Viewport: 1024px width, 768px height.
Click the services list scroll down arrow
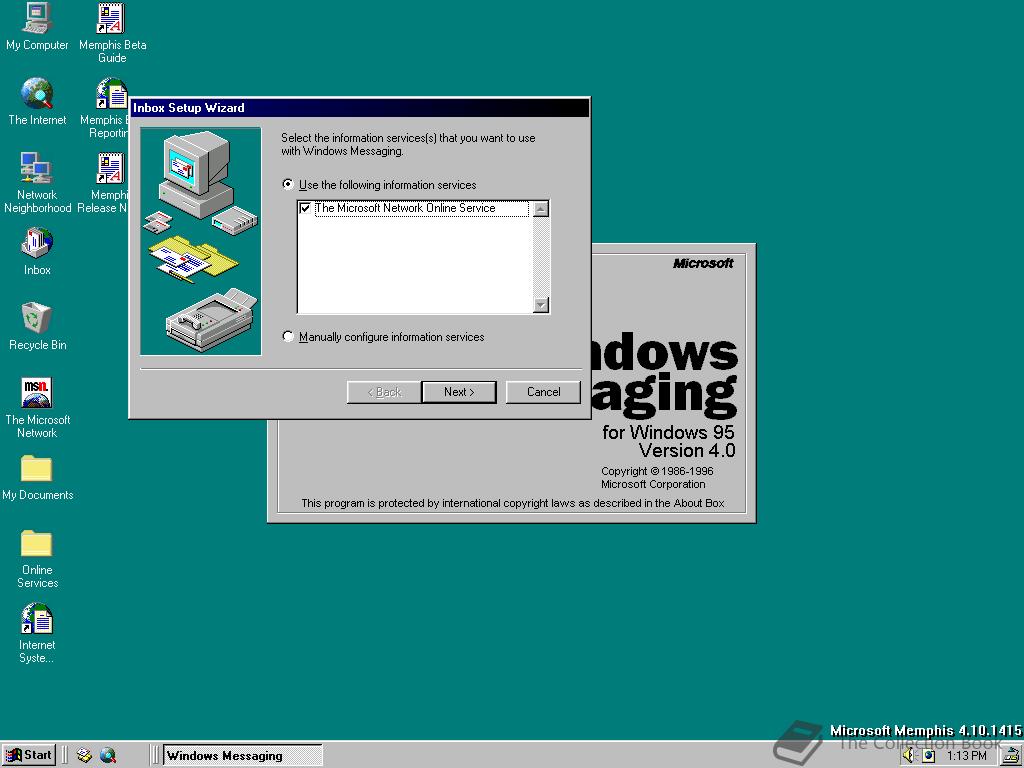click(541, 304)
